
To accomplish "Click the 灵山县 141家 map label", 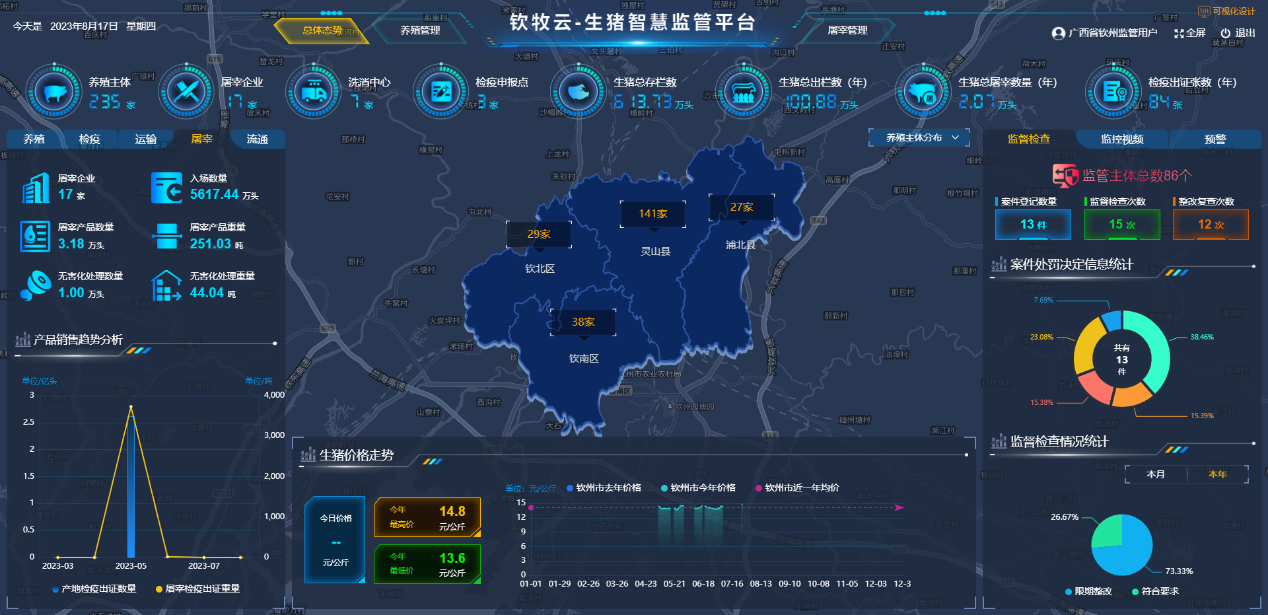I will (653, 214).
